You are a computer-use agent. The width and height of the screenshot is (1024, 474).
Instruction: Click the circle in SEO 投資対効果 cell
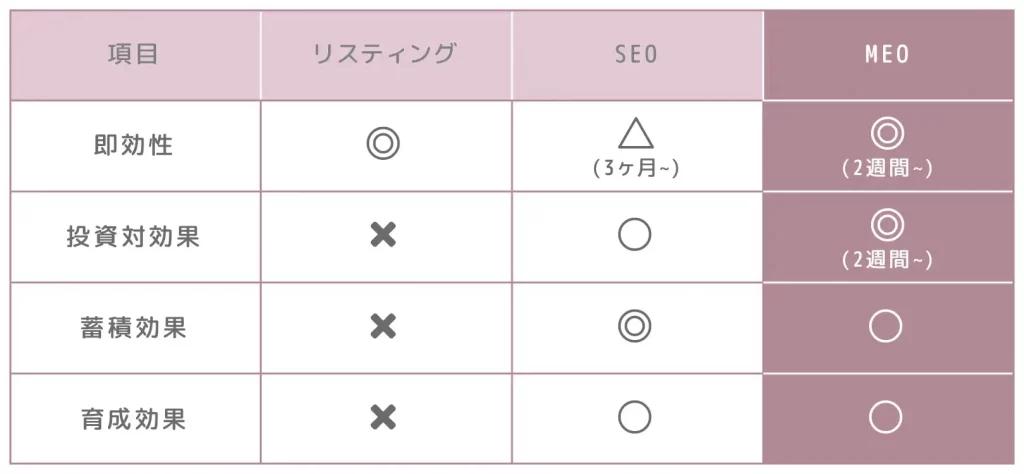coord(635,235)
